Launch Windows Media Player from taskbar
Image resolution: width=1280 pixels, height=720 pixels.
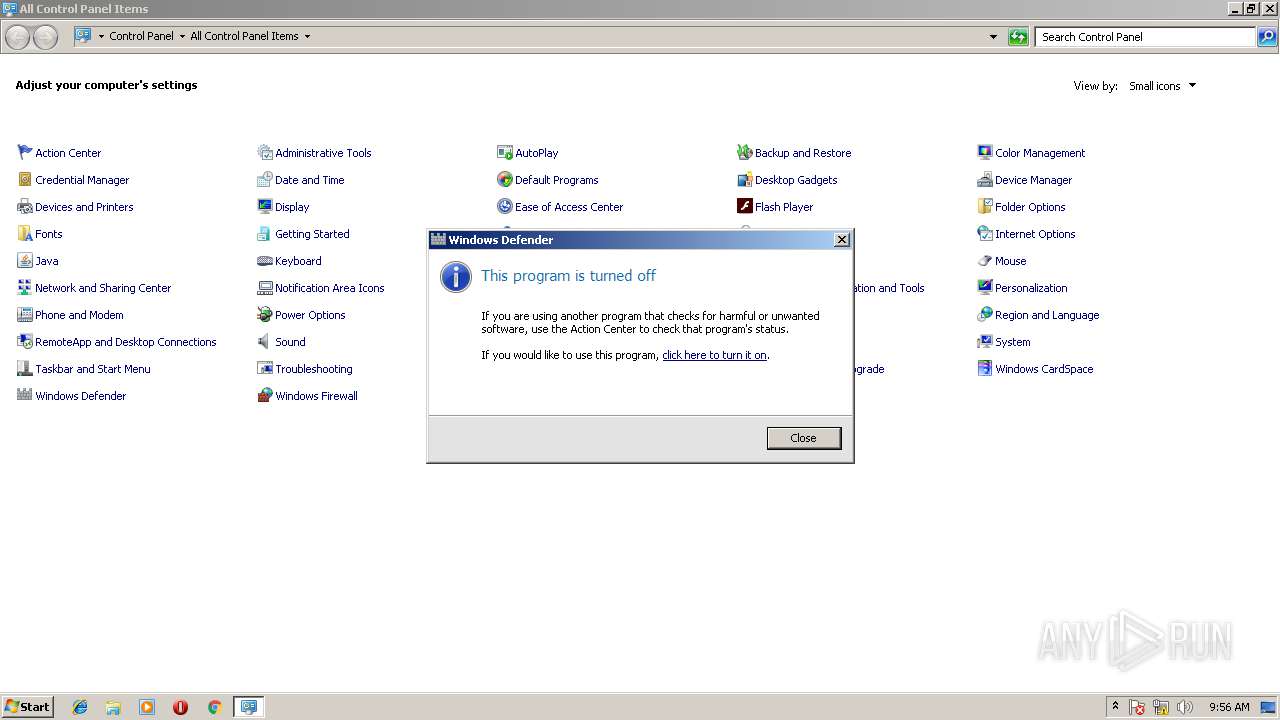[147, 707]
